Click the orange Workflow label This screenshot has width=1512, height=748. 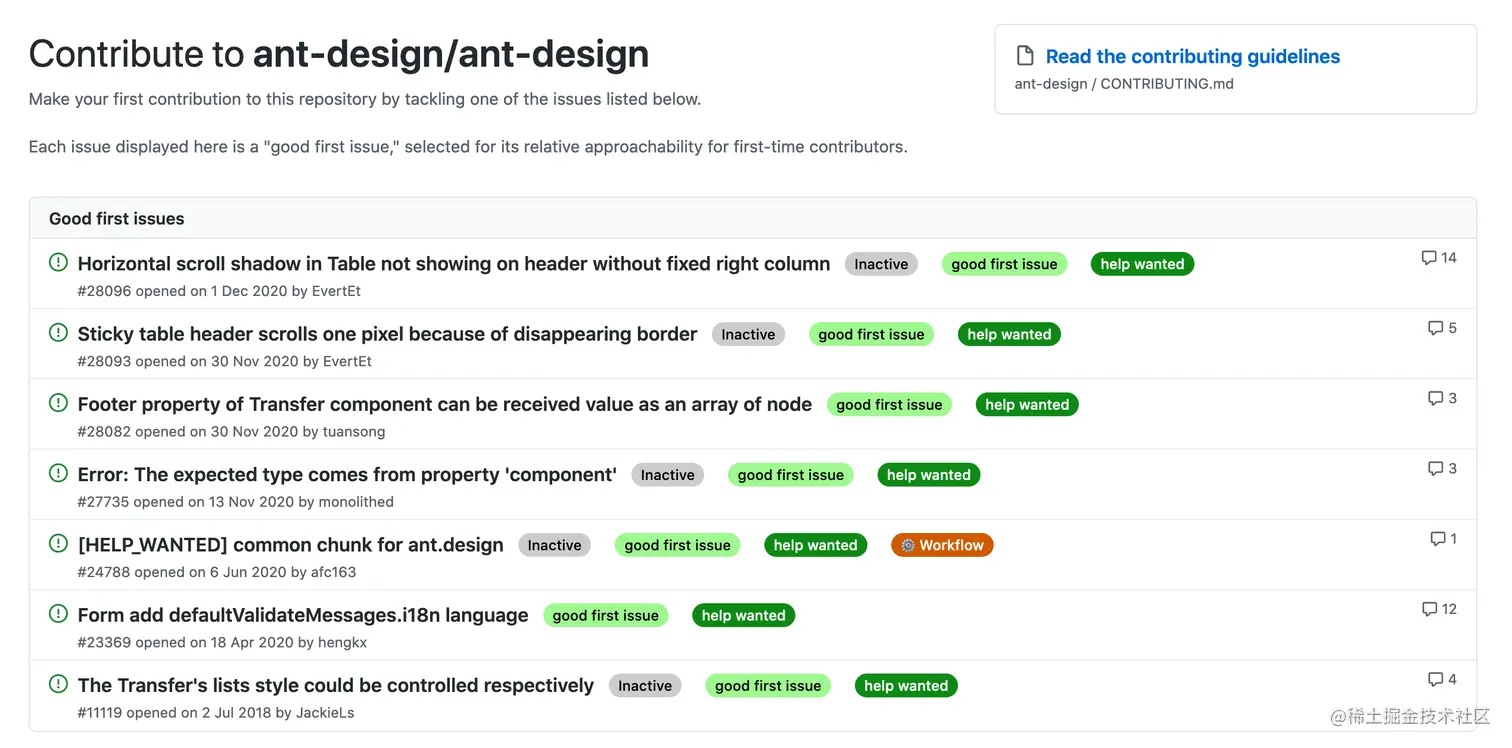[942, 545]
